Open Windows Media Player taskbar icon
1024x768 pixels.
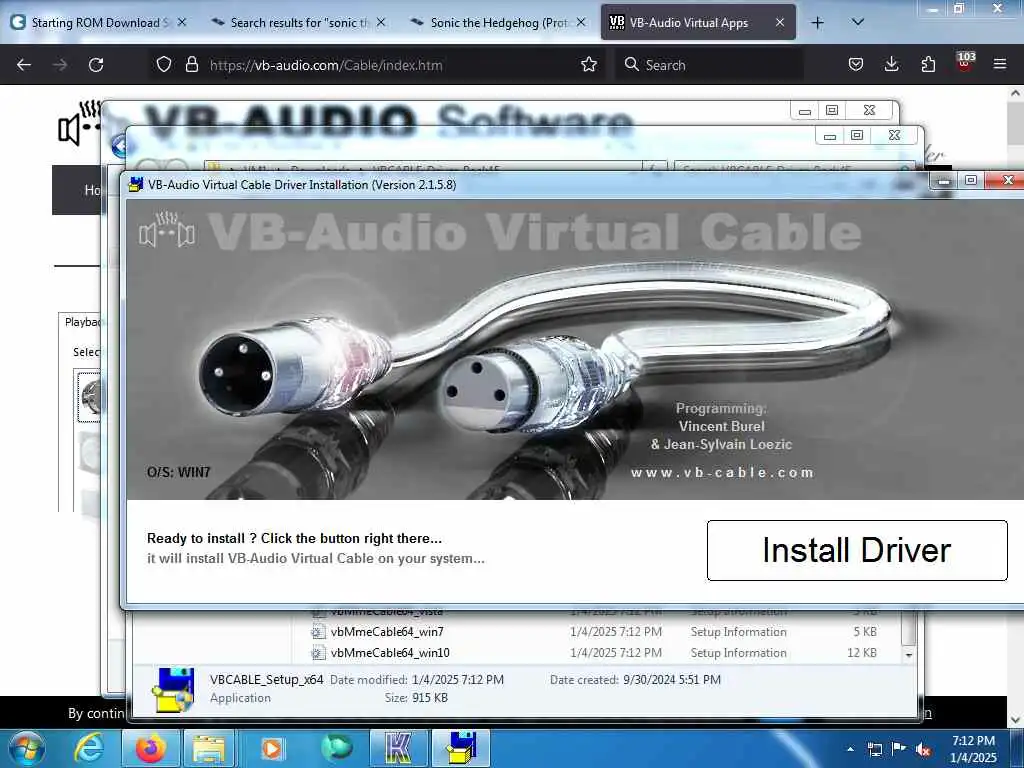click(x=272, y=748)
